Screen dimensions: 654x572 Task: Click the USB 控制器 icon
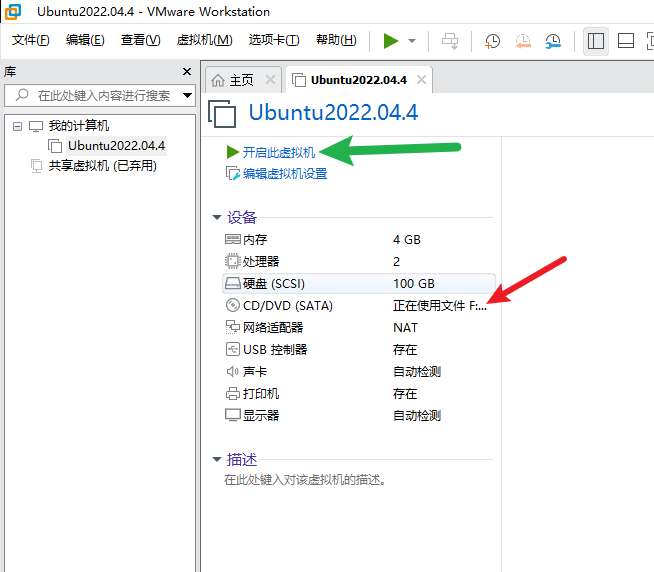point(233,349)
